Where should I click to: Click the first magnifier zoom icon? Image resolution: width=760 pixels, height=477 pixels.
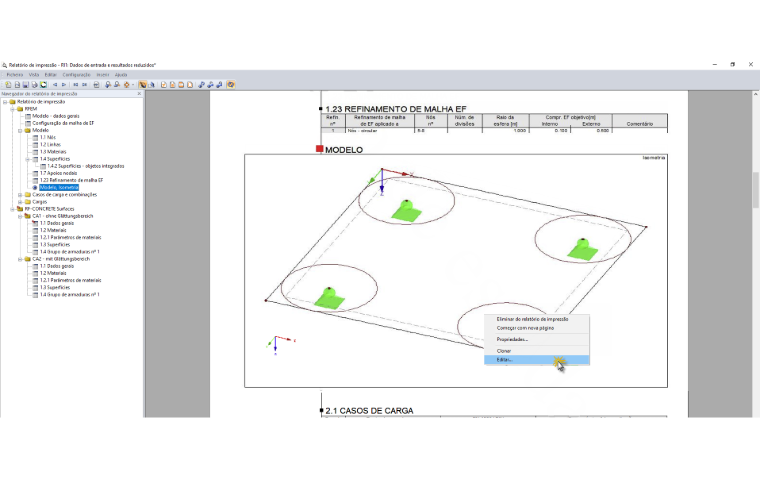108,84
